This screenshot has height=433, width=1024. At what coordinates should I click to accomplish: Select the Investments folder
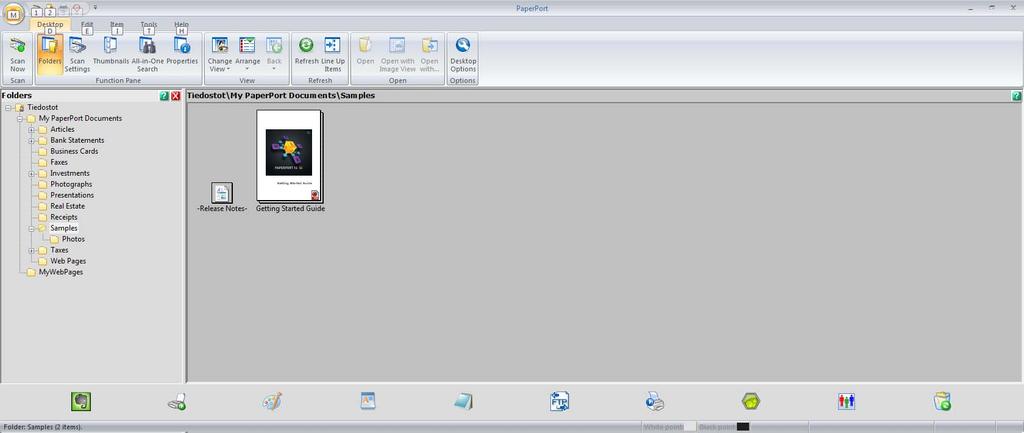70,173
